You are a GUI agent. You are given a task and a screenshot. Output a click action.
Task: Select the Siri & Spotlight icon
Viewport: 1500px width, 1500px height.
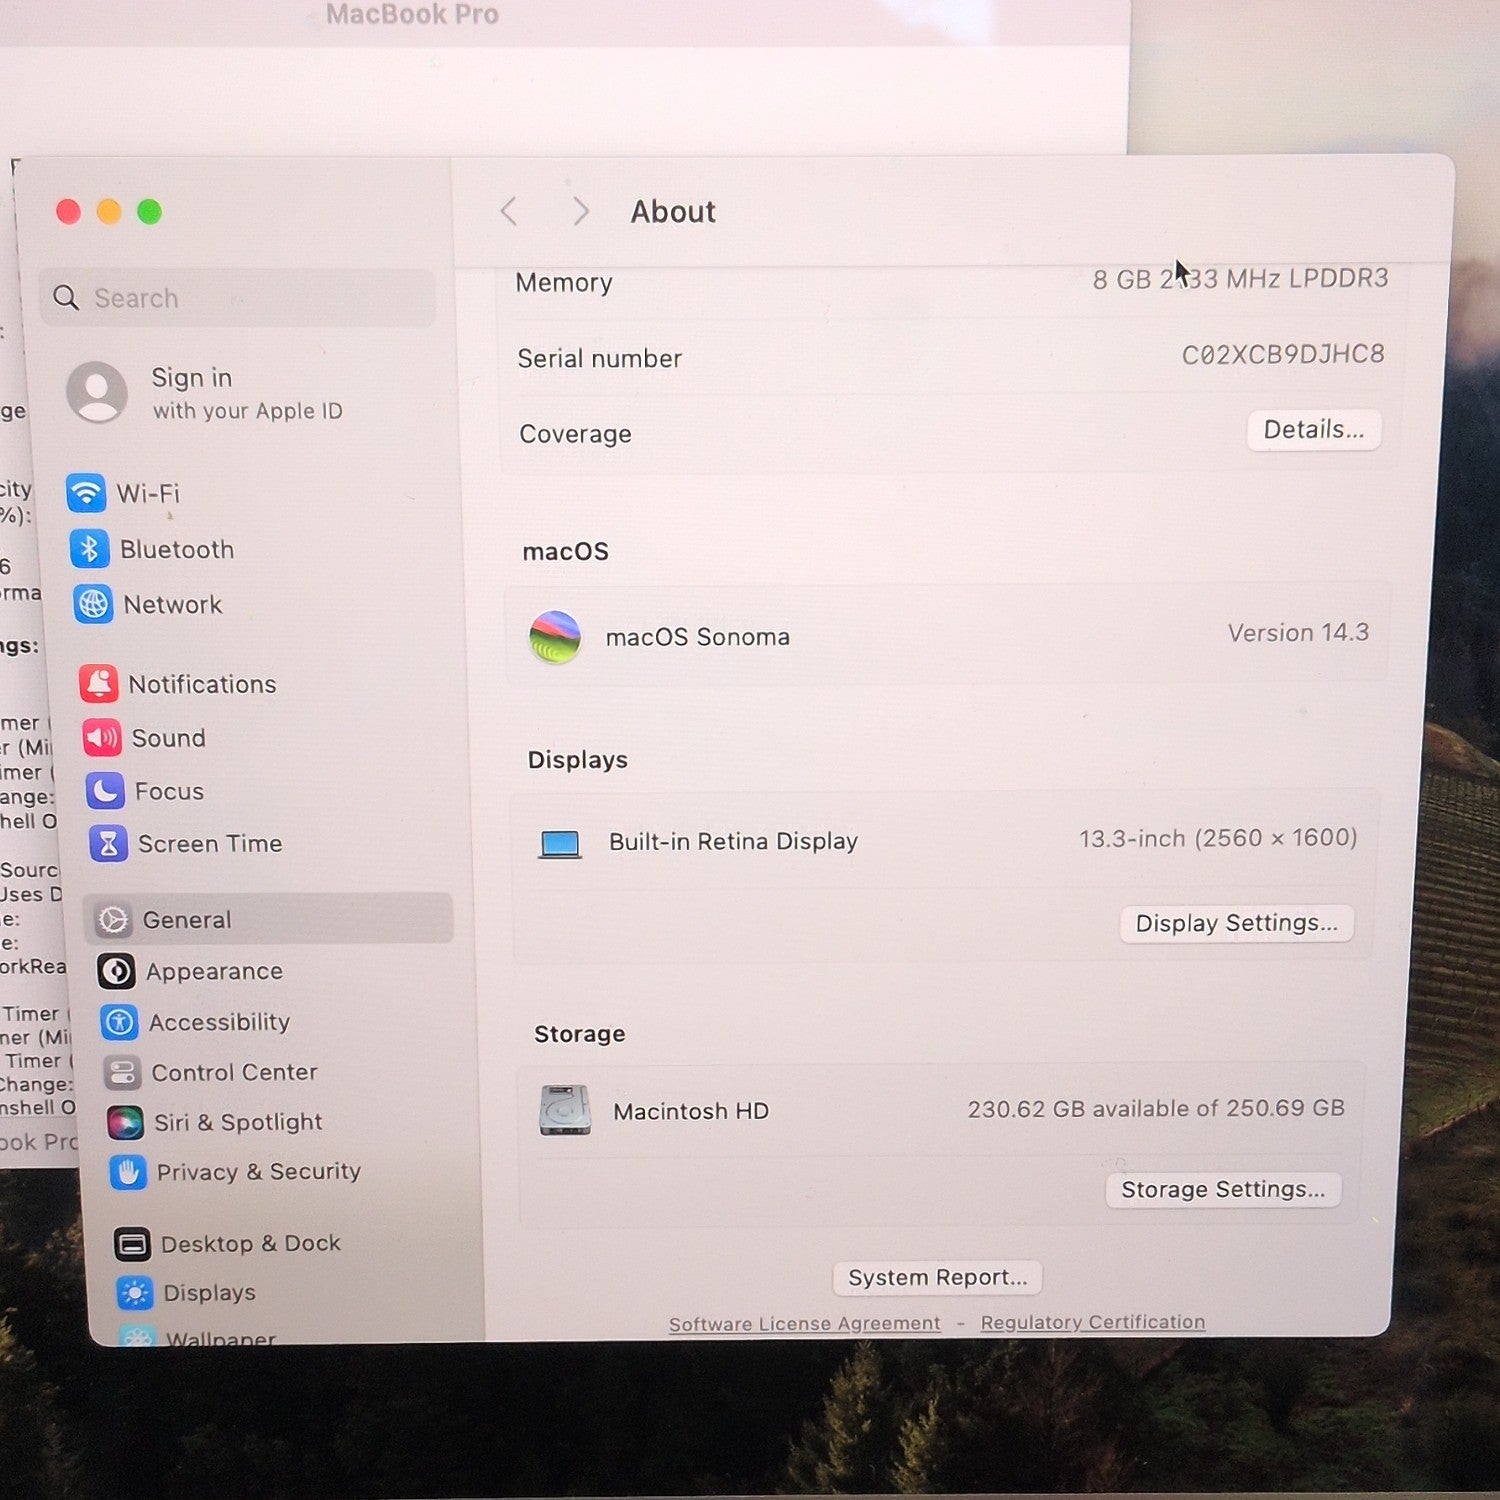125,1122
